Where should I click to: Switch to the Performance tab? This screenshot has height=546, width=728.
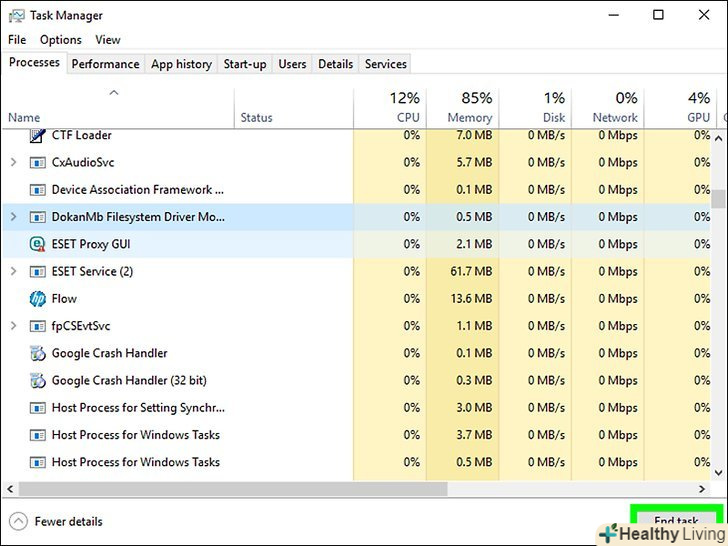coord(105,64)
